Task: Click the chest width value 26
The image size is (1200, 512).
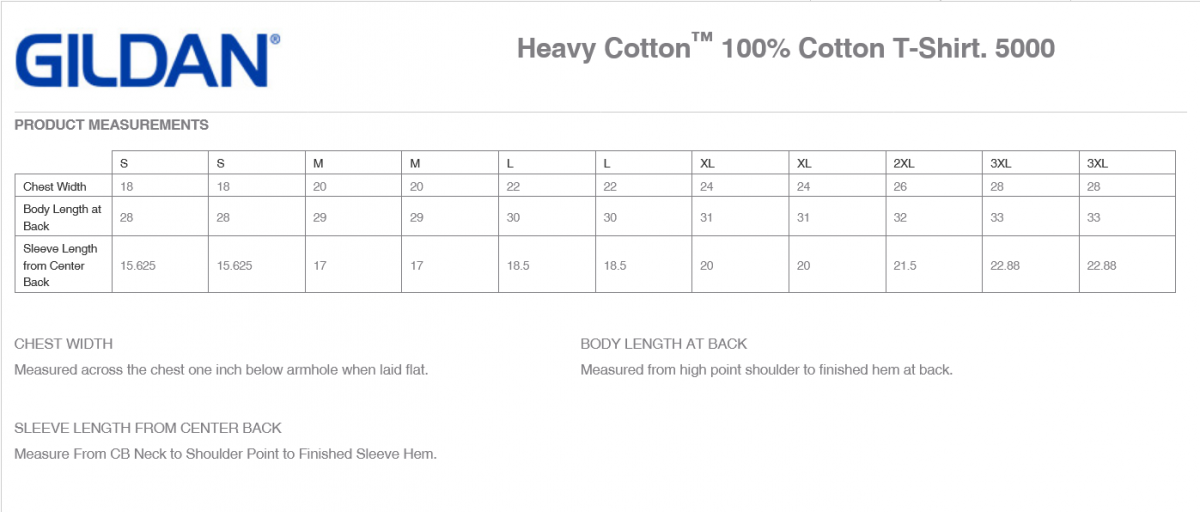Action: pyautogui.click(x=900, y=187)
